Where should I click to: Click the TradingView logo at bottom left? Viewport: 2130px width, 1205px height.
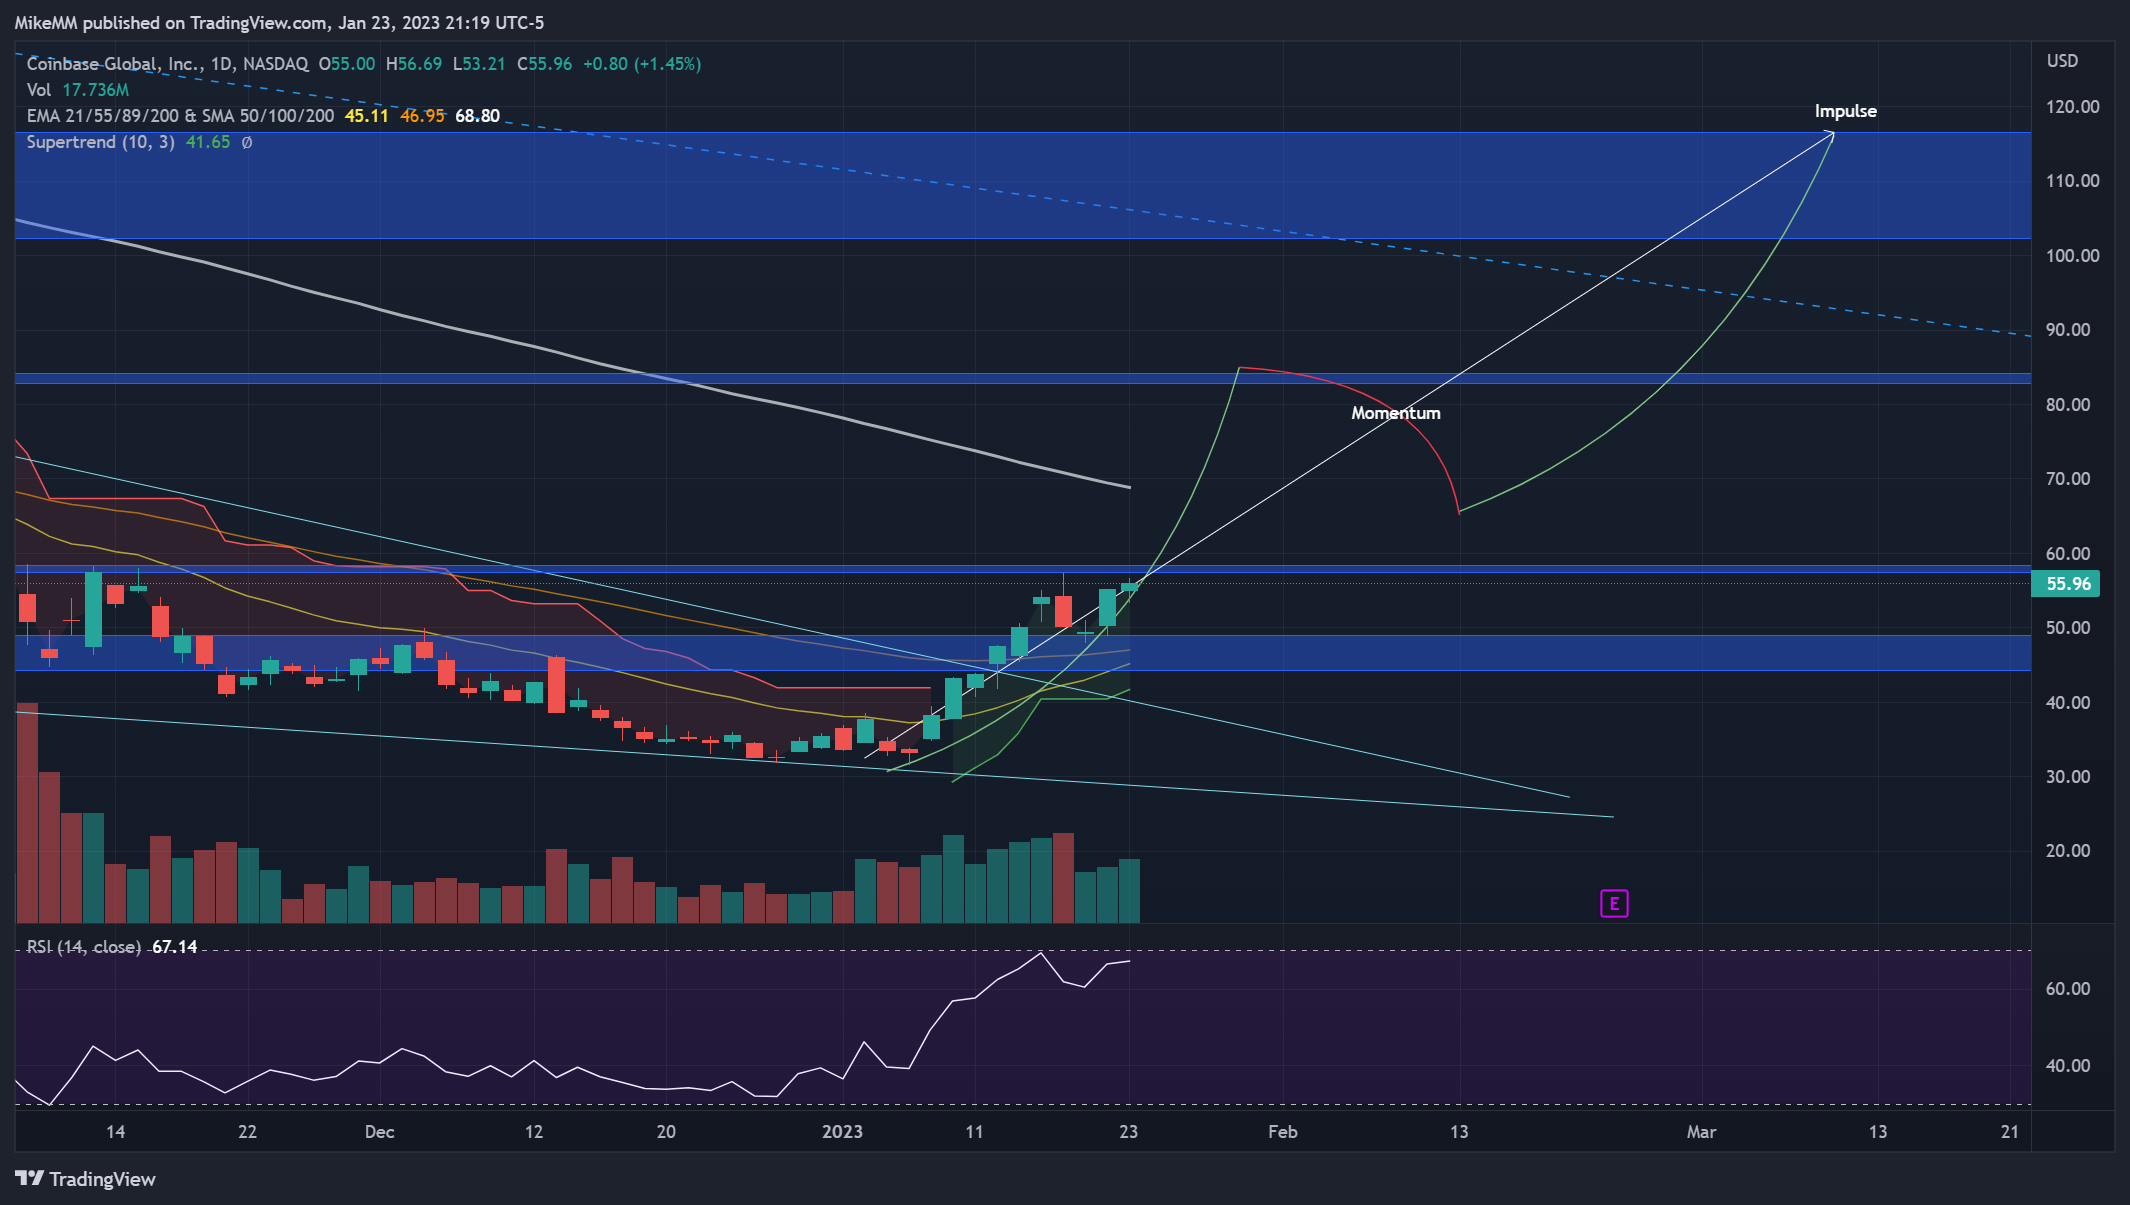click(x=85, y=1179)
